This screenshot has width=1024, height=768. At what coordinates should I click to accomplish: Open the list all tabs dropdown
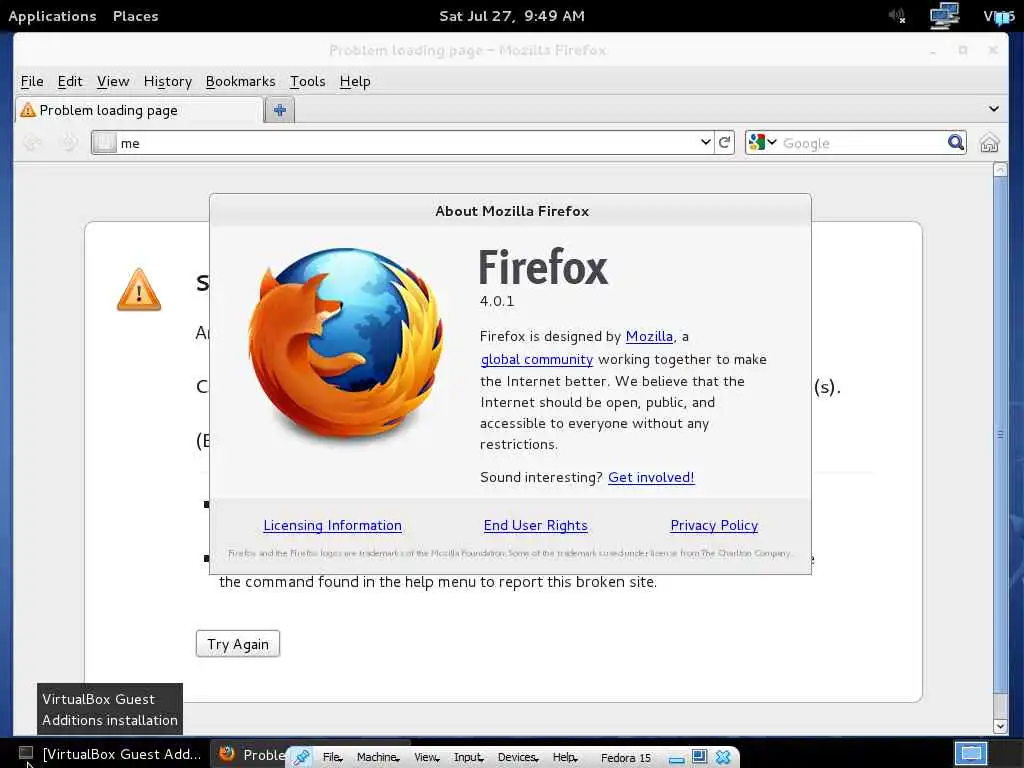point(993,109)
